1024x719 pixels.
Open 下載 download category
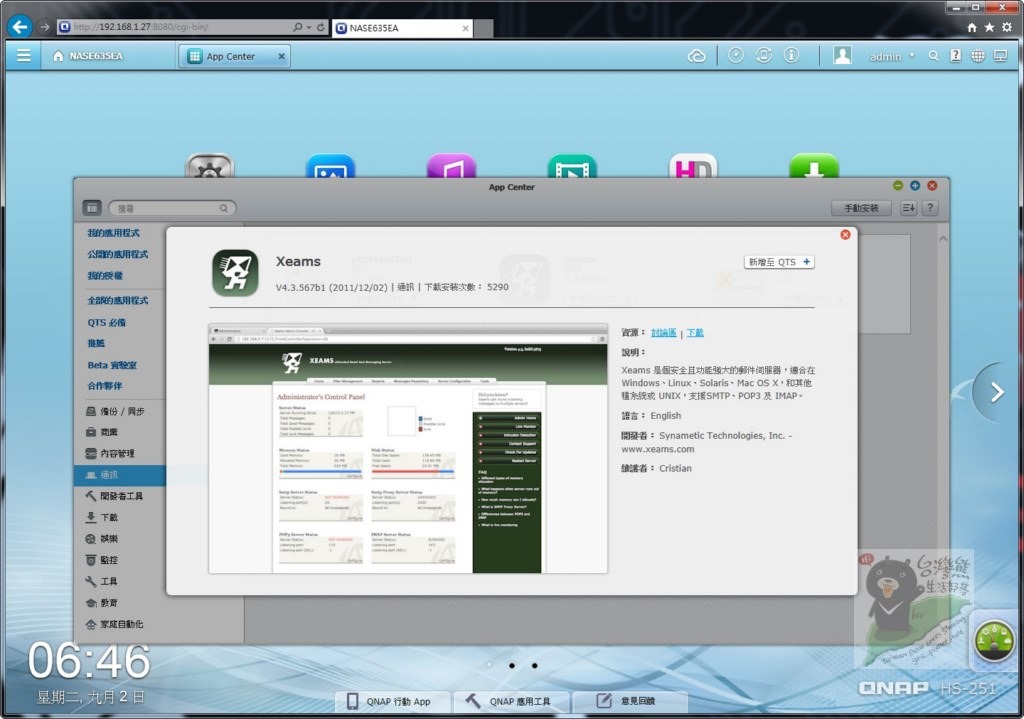click(x=102, y=517)
